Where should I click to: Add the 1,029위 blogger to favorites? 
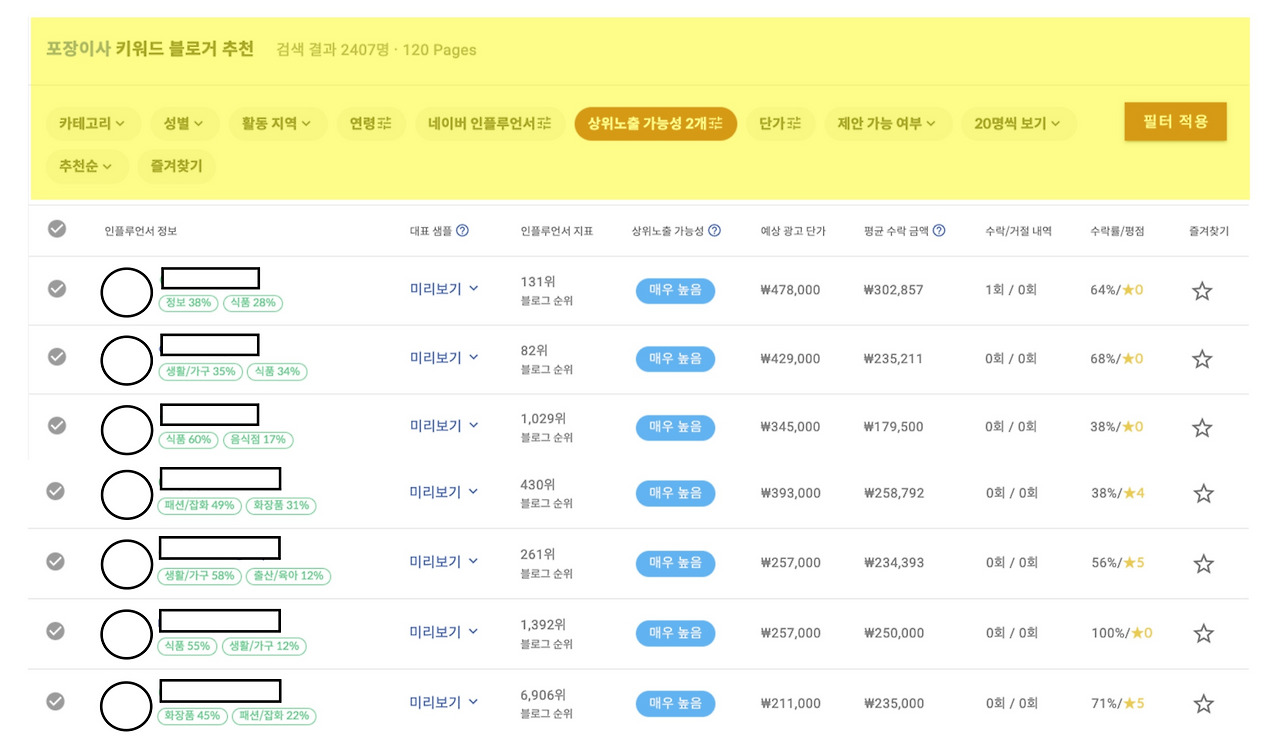tap(1202, 428)
